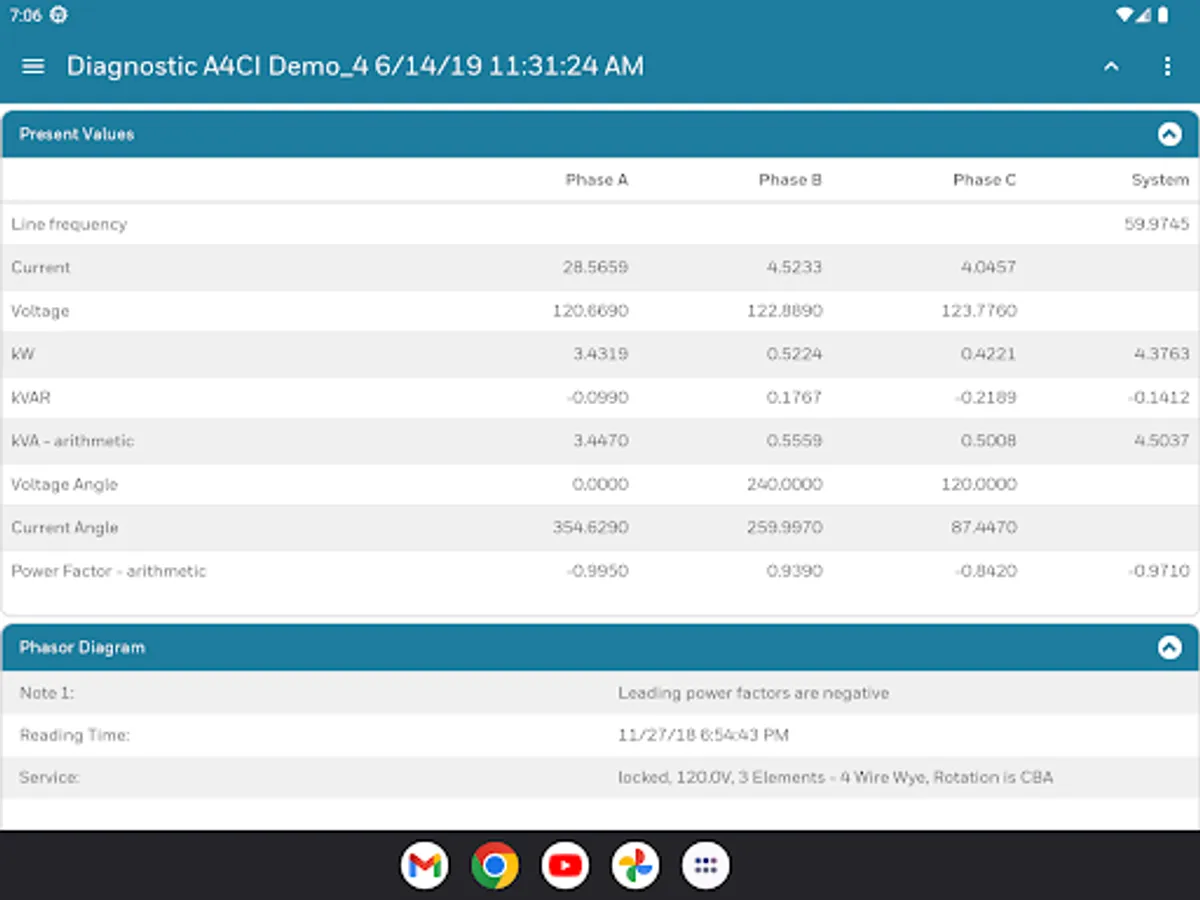Screen dimensions: 1200x900
Task: Click the Voltage Angle row label
Action: (x=64, y=485)
